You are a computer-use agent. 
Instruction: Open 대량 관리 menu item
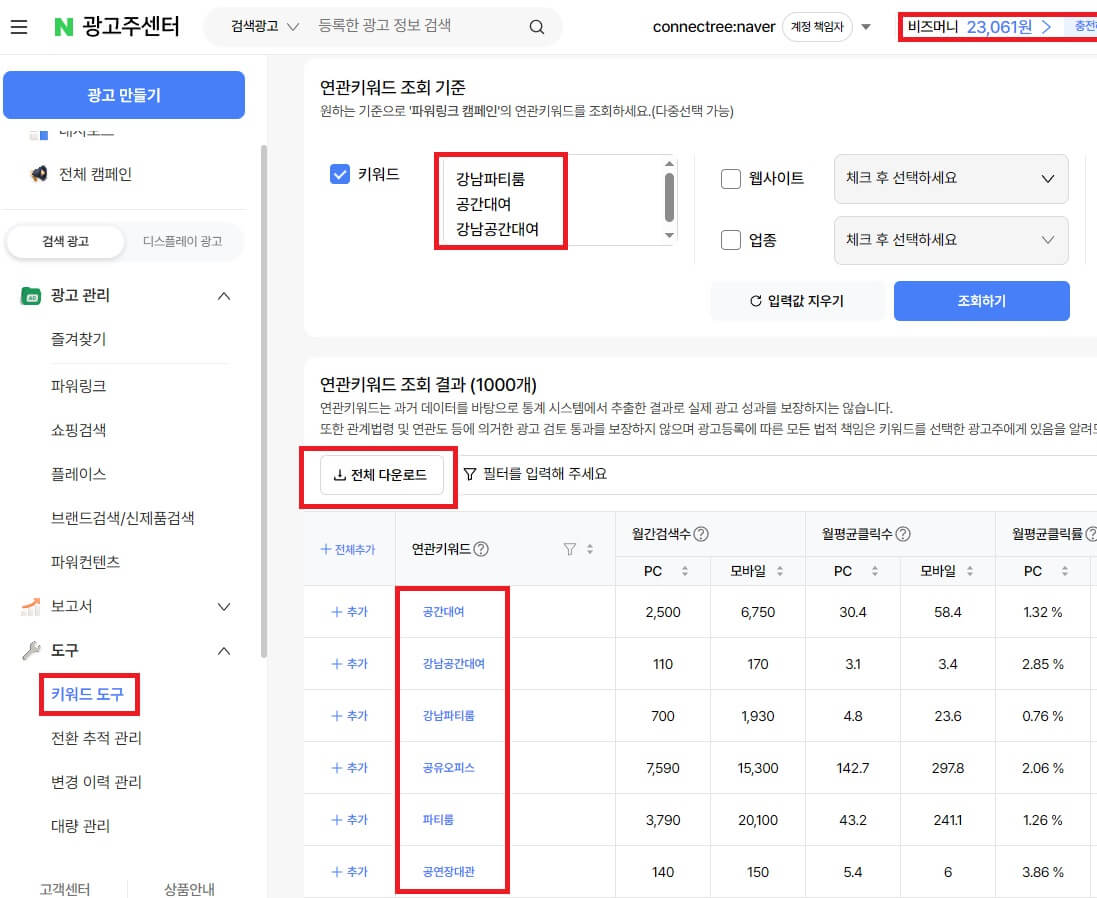[x=80, y=826]
